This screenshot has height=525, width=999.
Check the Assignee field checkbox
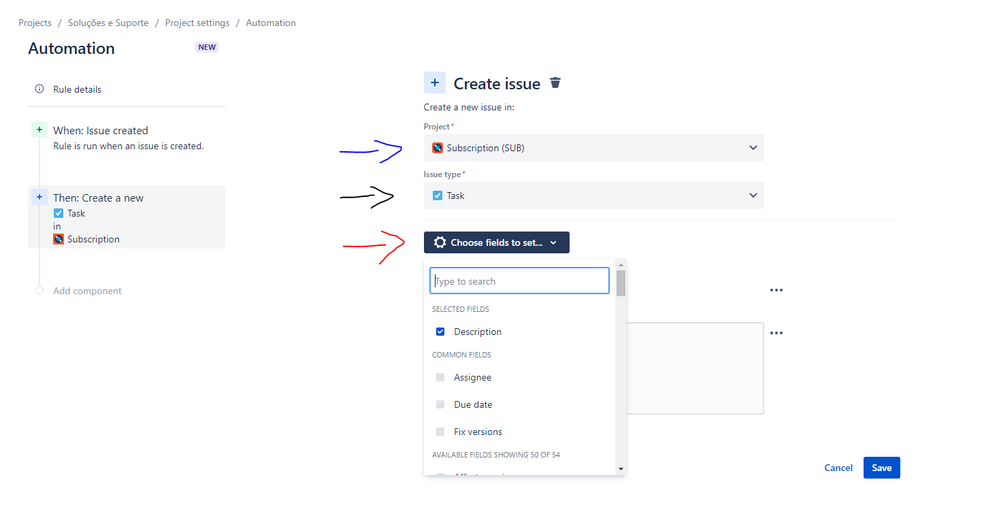coord(440,377)
